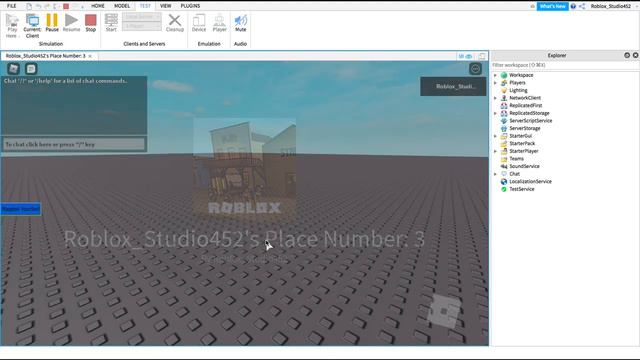Stop the running simulation
The image size is (640, 360).
click(x=91, y=22)
